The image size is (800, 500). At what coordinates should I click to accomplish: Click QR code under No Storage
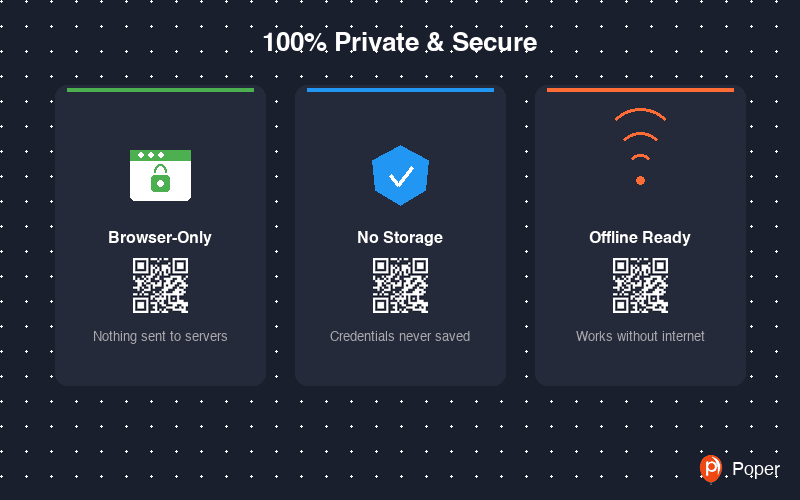tap(400, 286)
